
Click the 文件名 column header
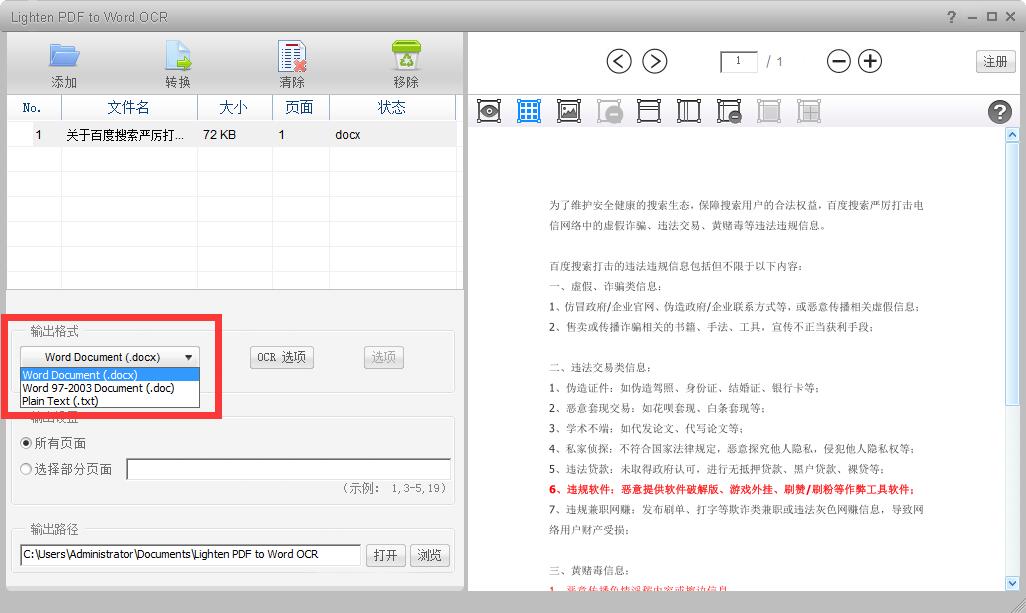pos(129,107)
